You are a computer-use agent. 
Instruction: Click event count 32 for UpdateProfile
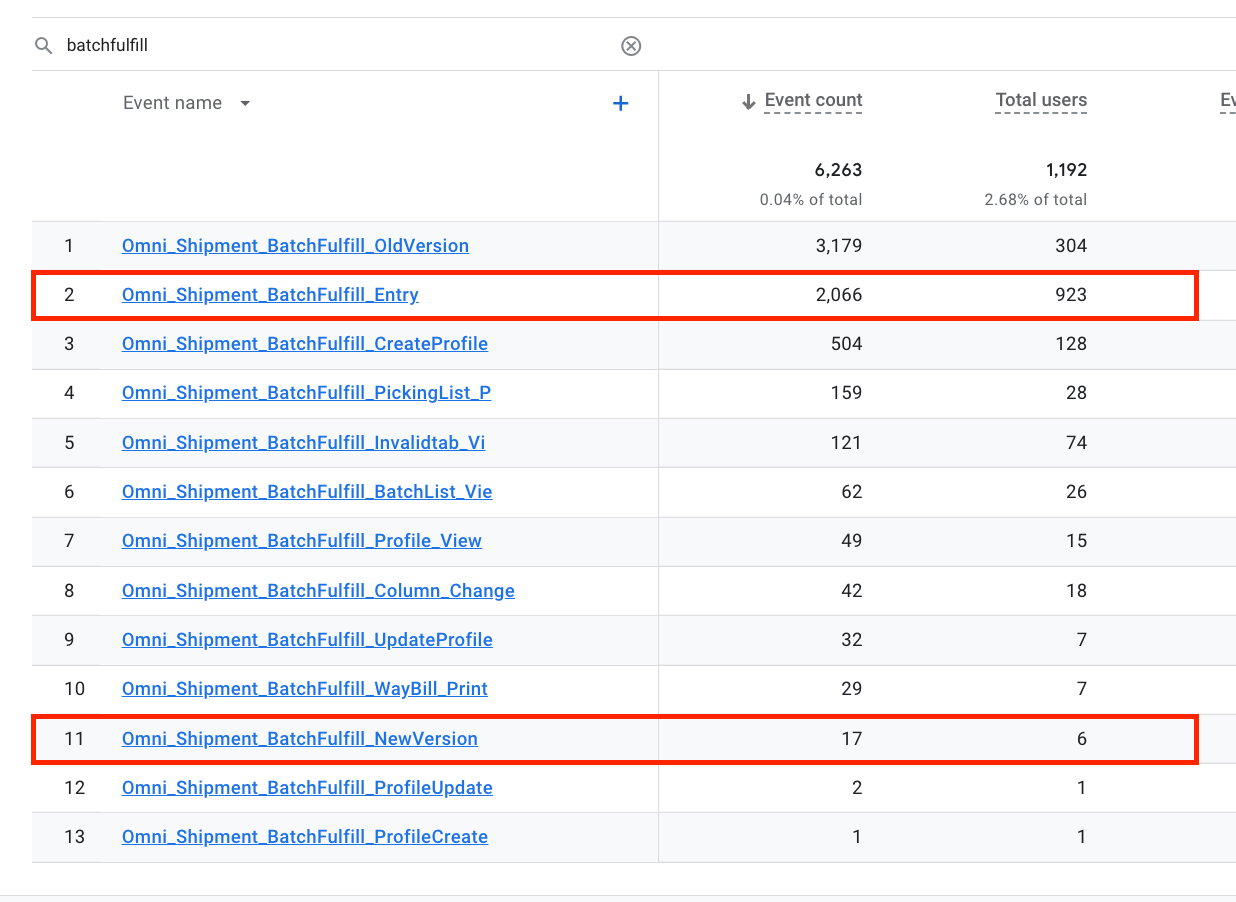(851, 640)
